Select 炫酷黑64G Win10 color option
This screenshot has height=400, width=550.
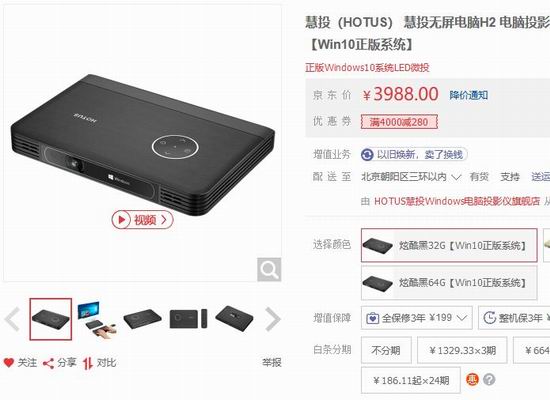[x=449, y=282]
